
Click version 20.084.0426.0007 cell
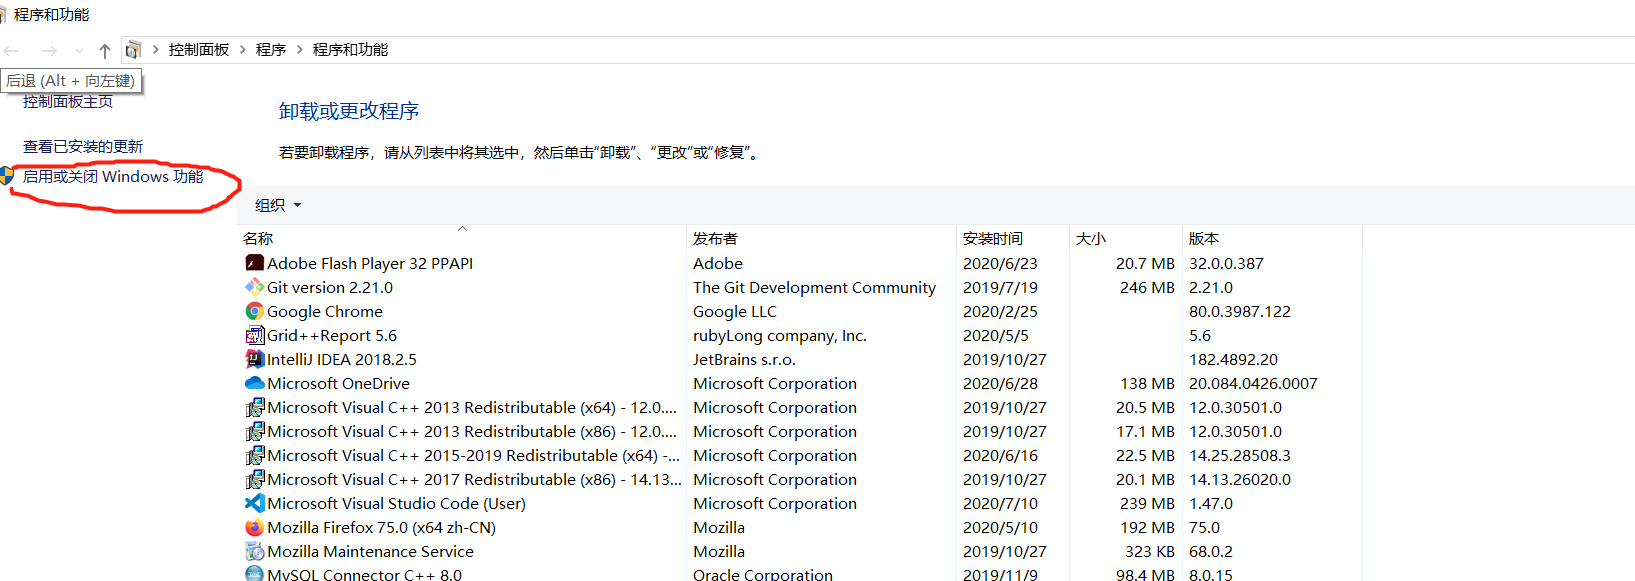point(1253,383)
